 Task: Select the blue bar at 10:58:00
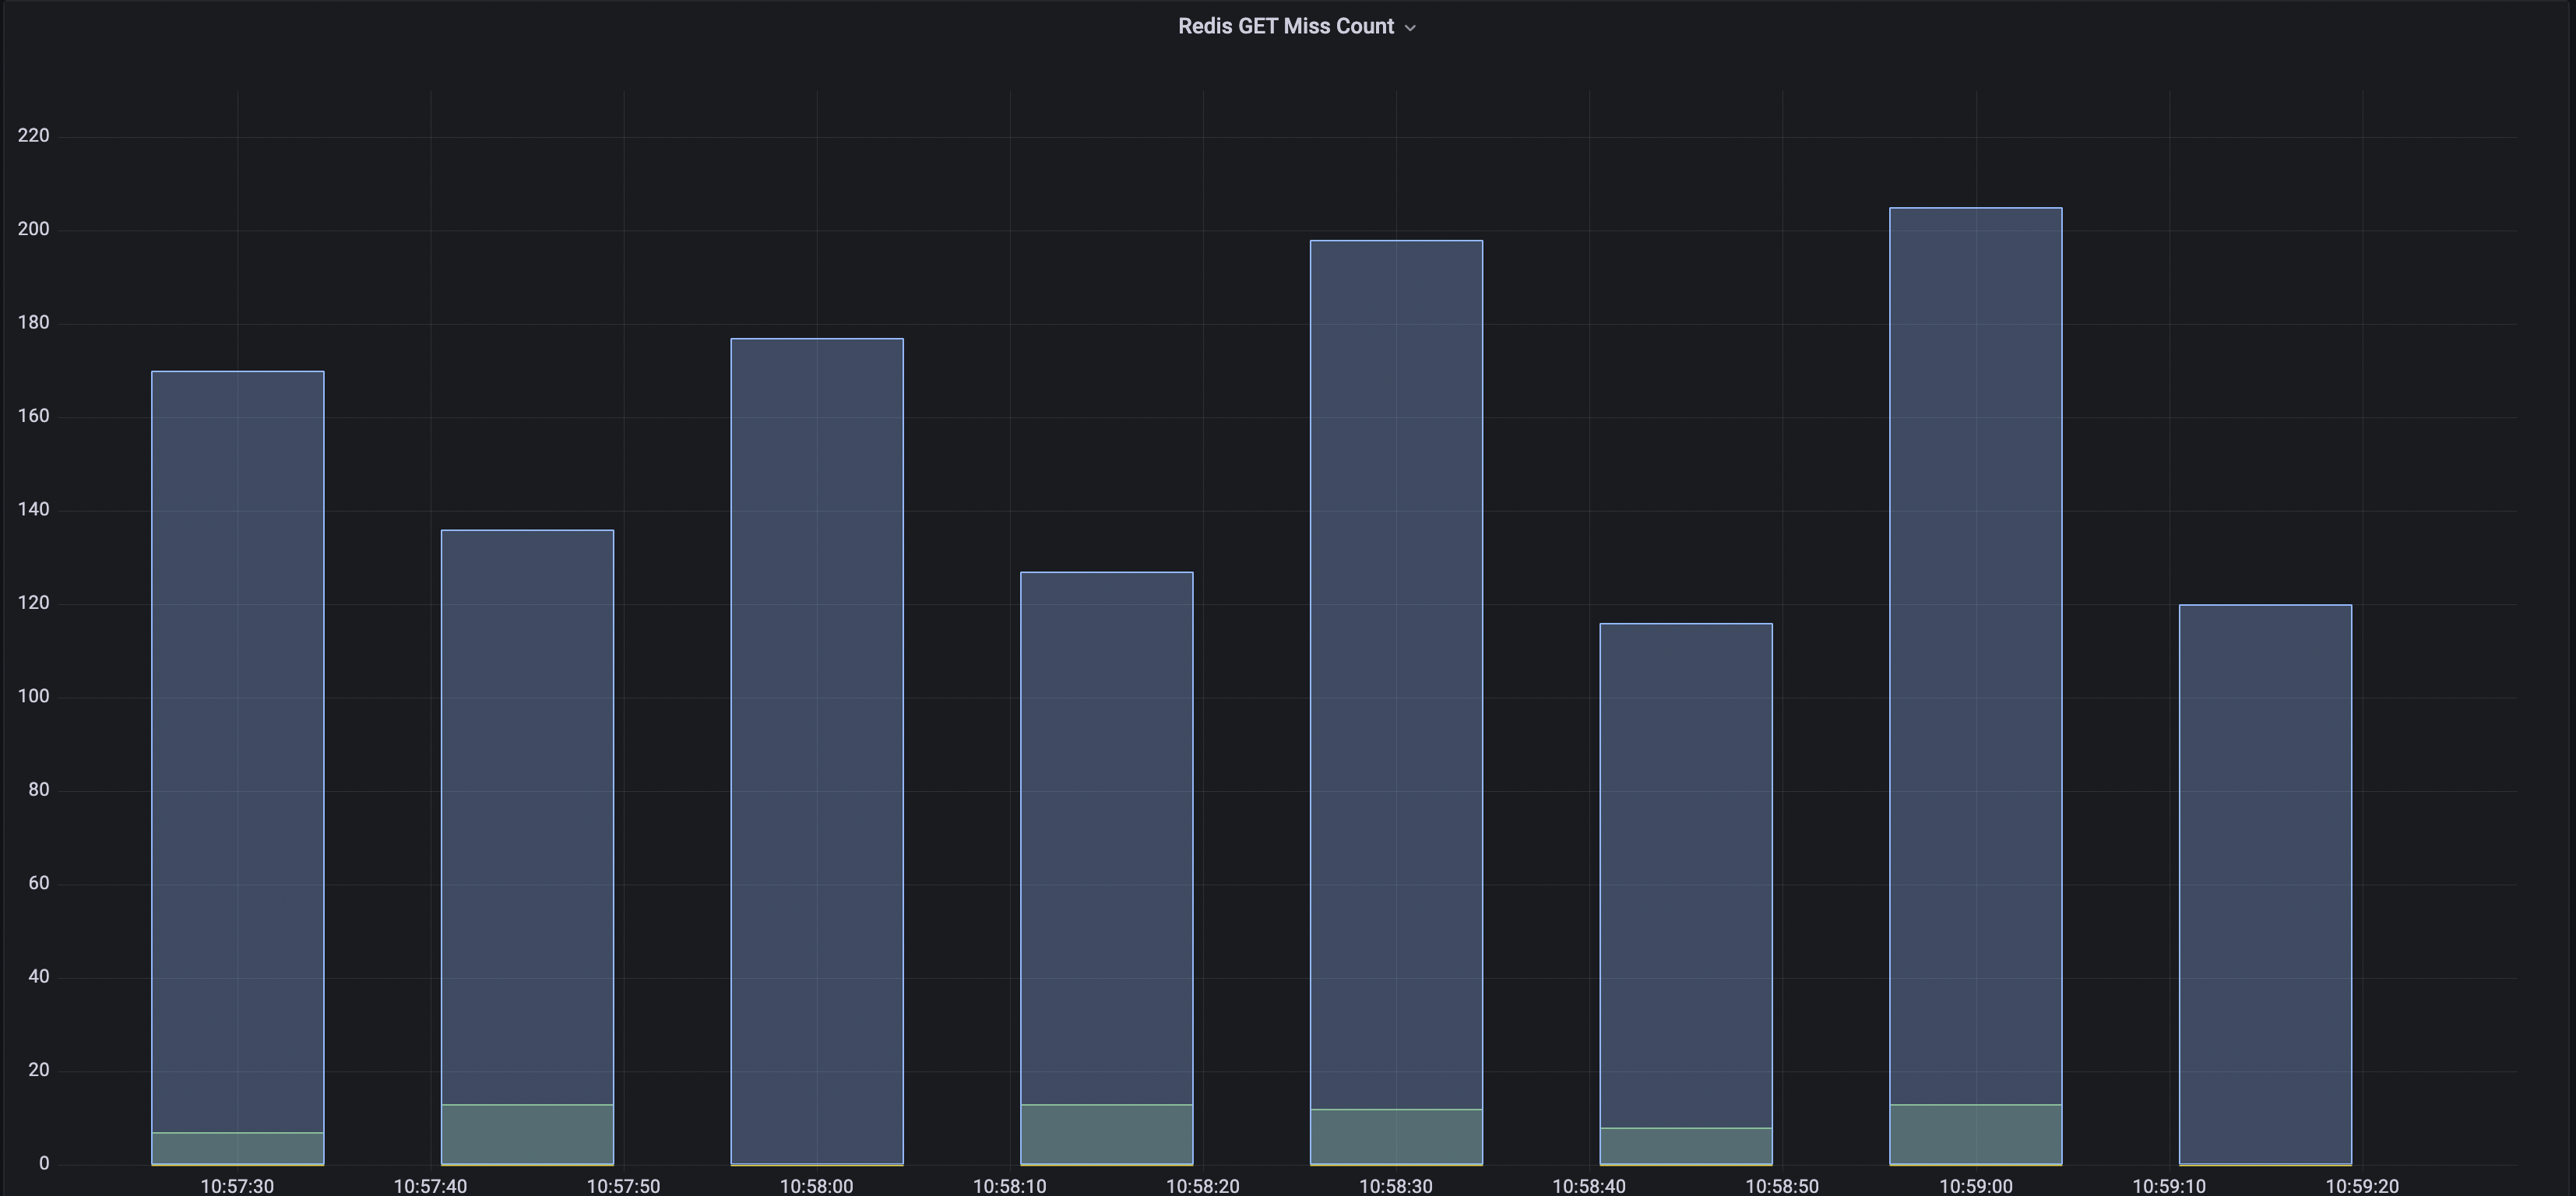817,751
